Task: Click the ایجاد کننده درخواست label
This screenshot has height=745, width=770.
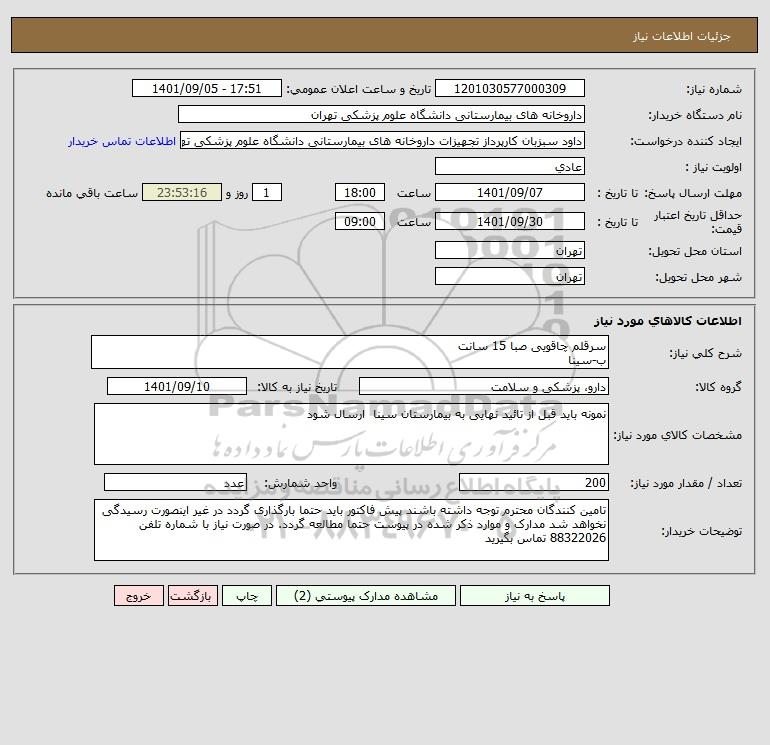Action: (x=686, y=141)
